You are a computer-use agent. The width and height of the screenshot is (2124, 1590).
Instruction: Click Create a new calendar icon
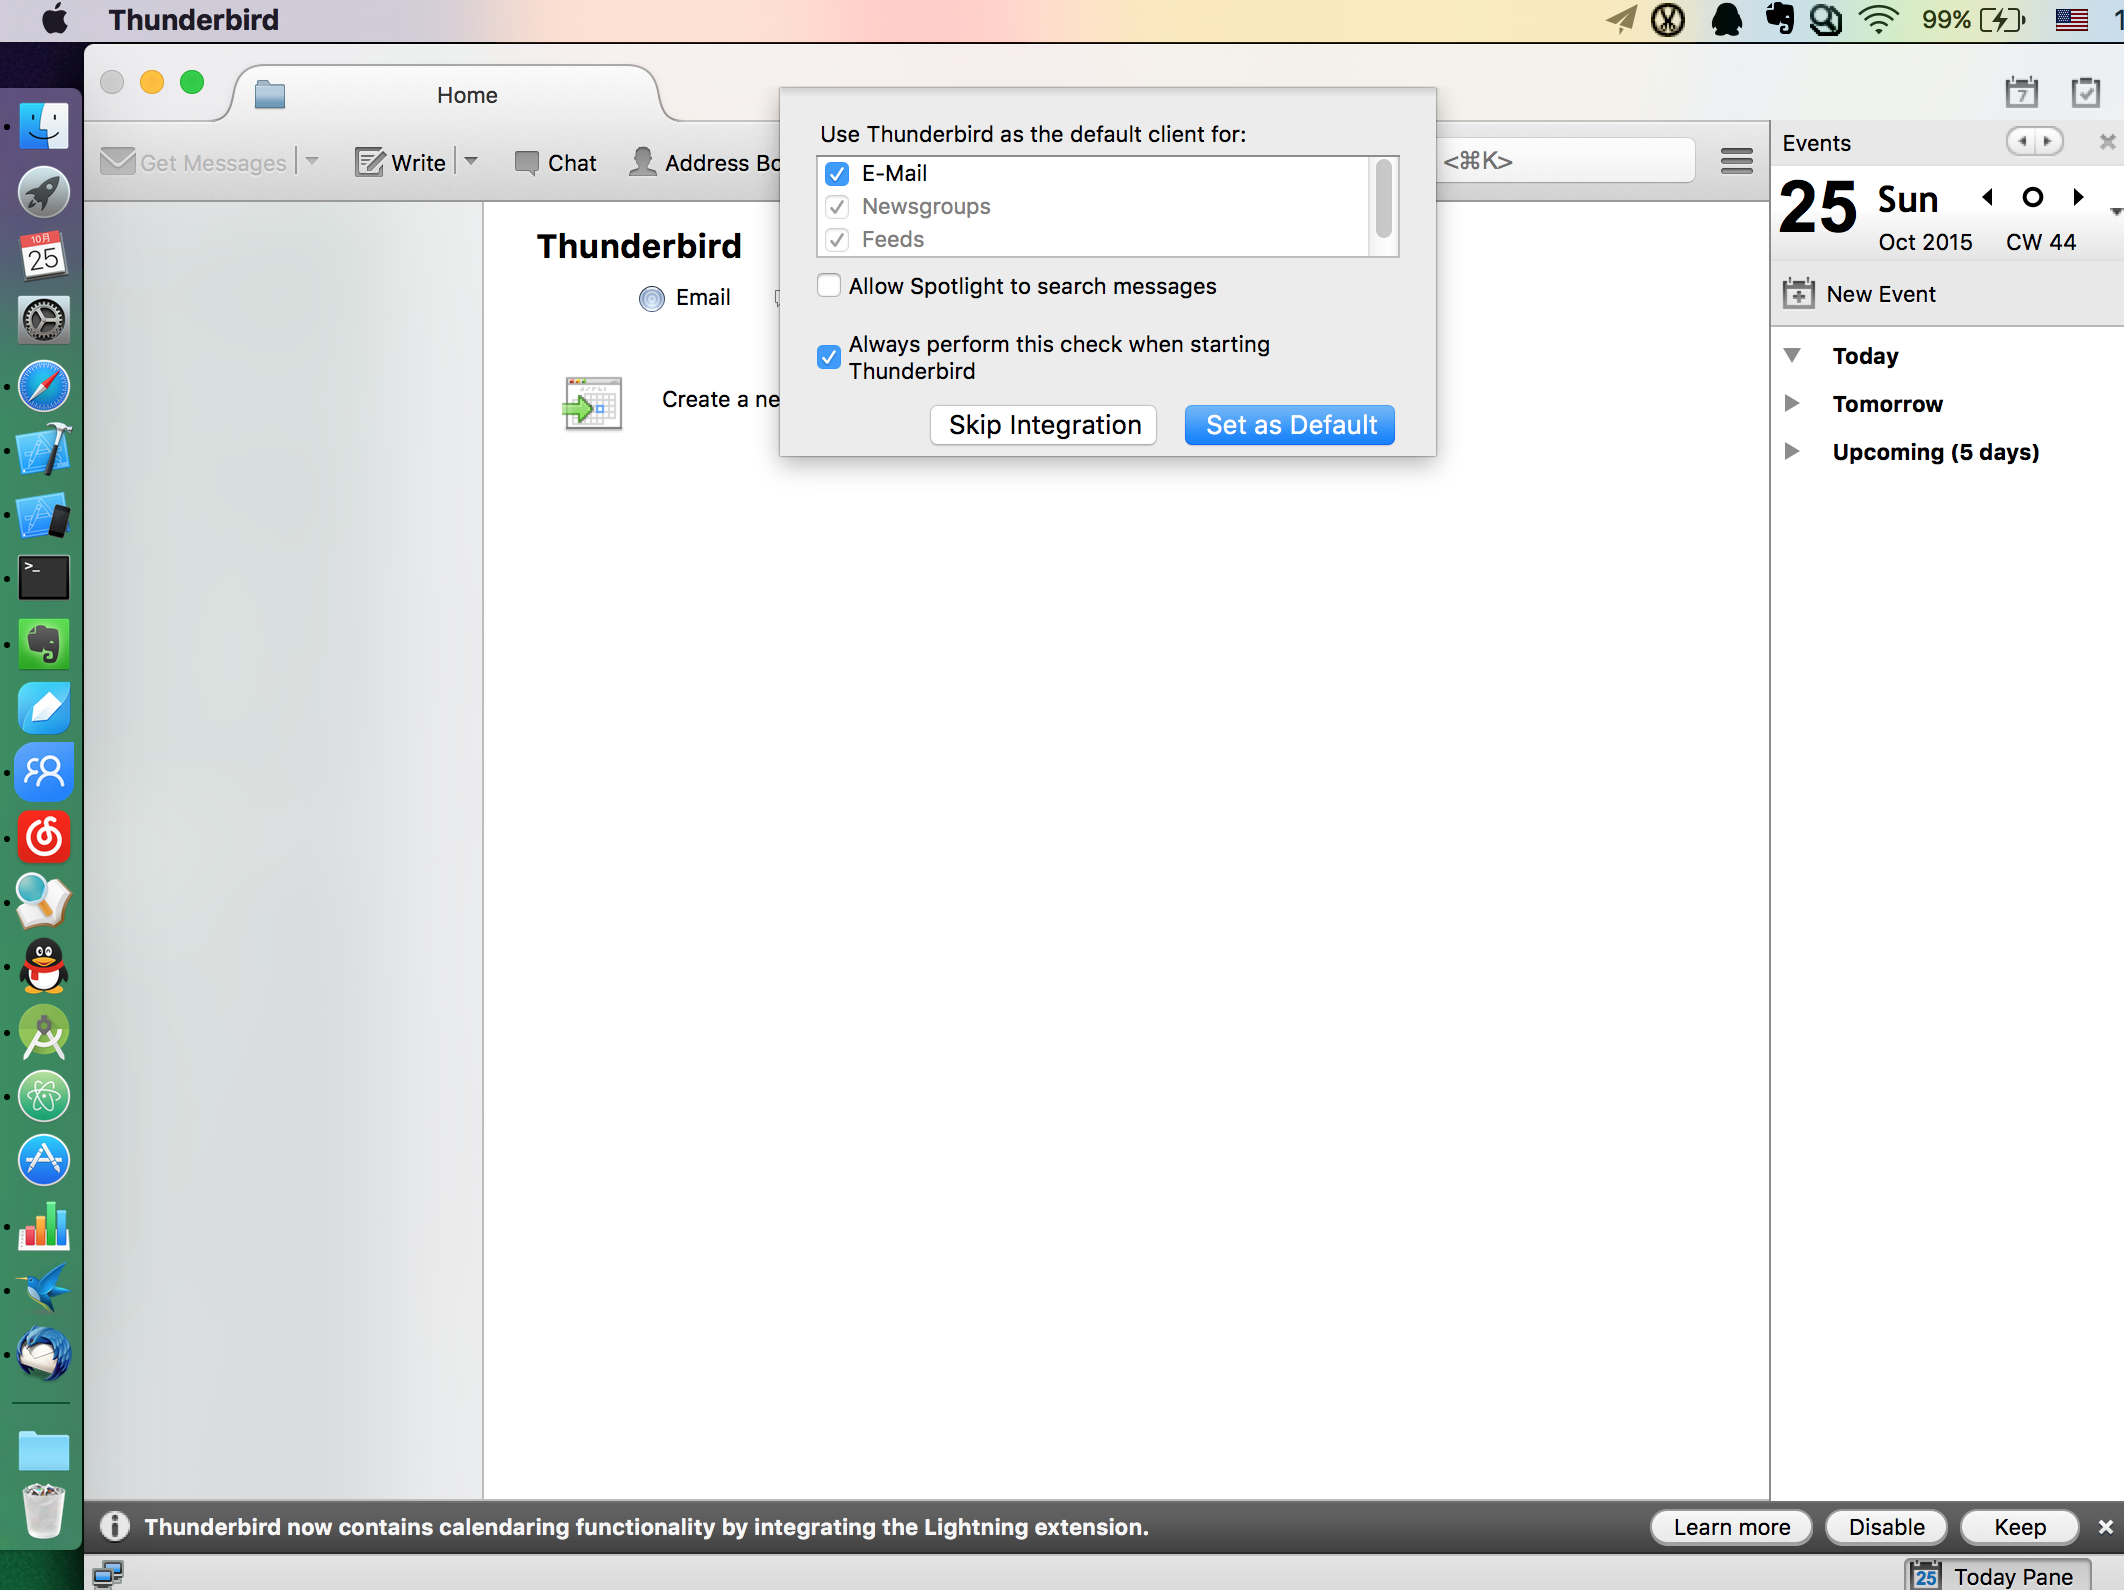(592, 403)
